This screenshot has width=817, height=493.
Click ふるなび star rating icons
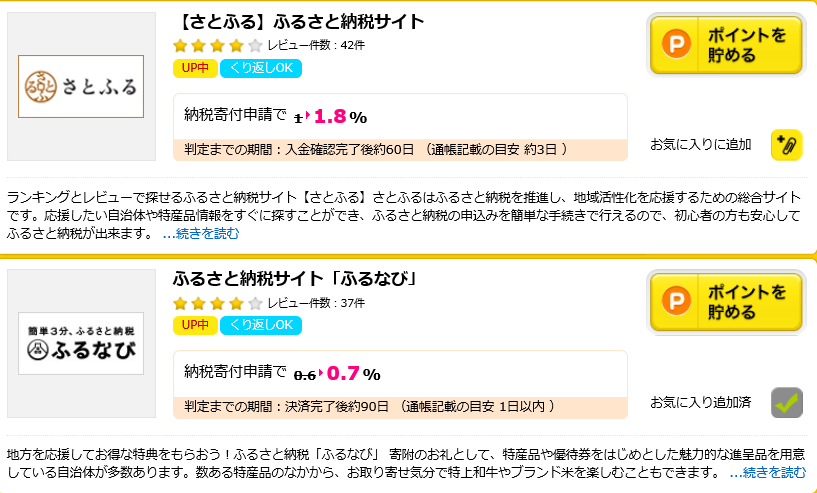tap(218, 303)
